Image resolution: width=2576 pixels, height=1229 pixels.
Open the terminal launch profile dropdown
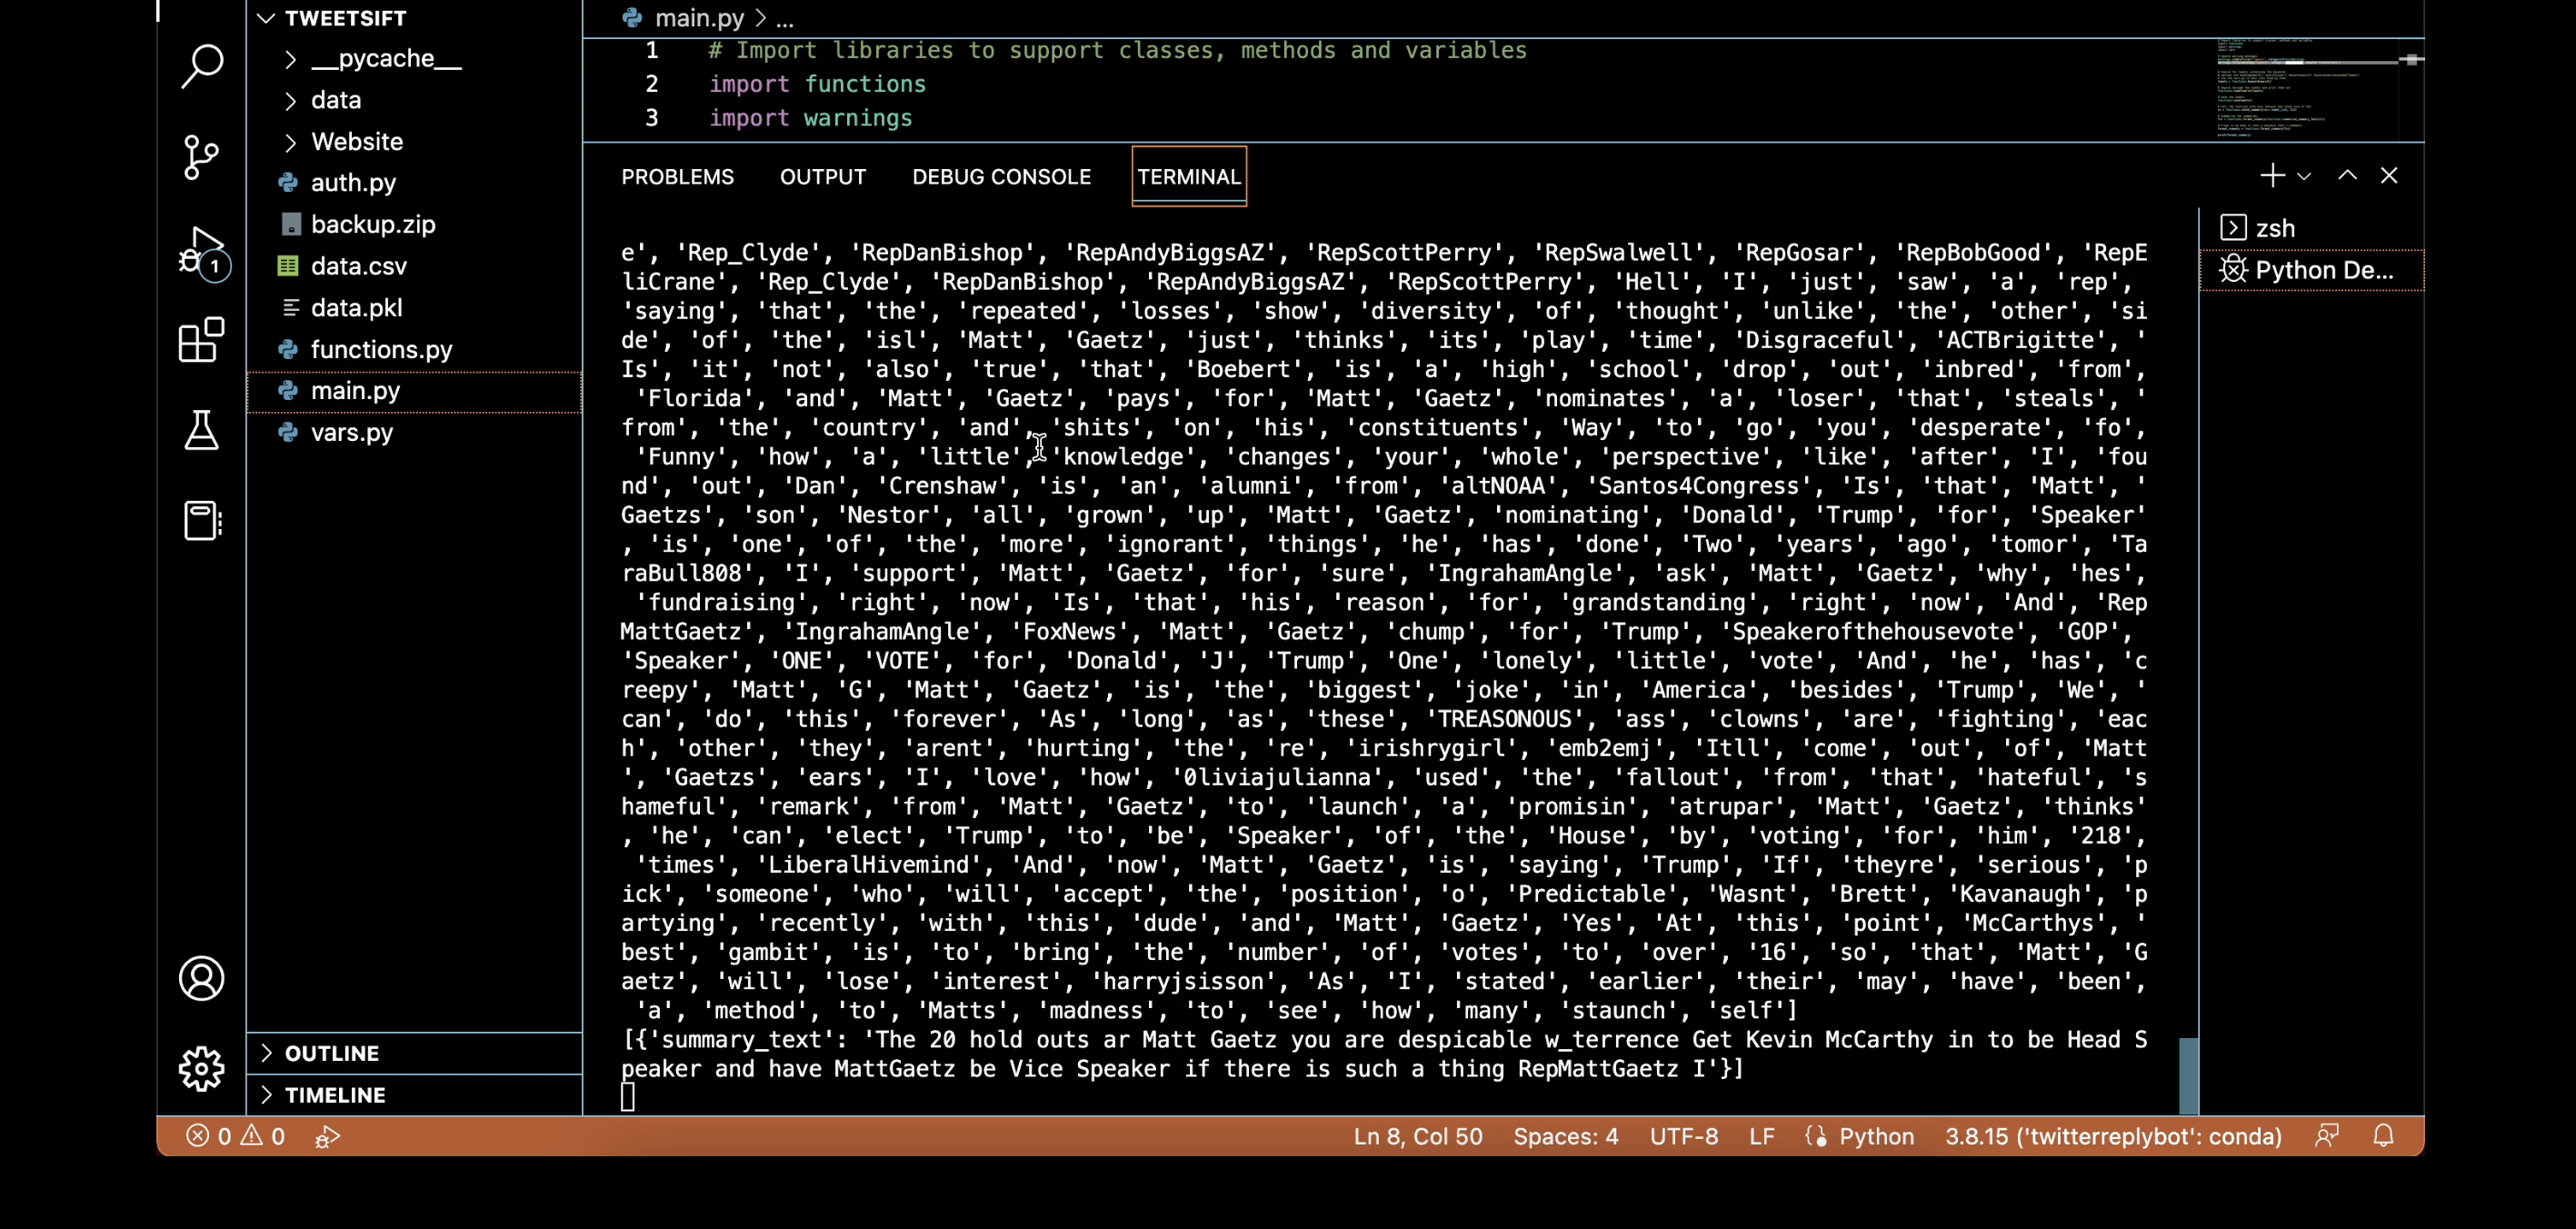coord(2306,175)
